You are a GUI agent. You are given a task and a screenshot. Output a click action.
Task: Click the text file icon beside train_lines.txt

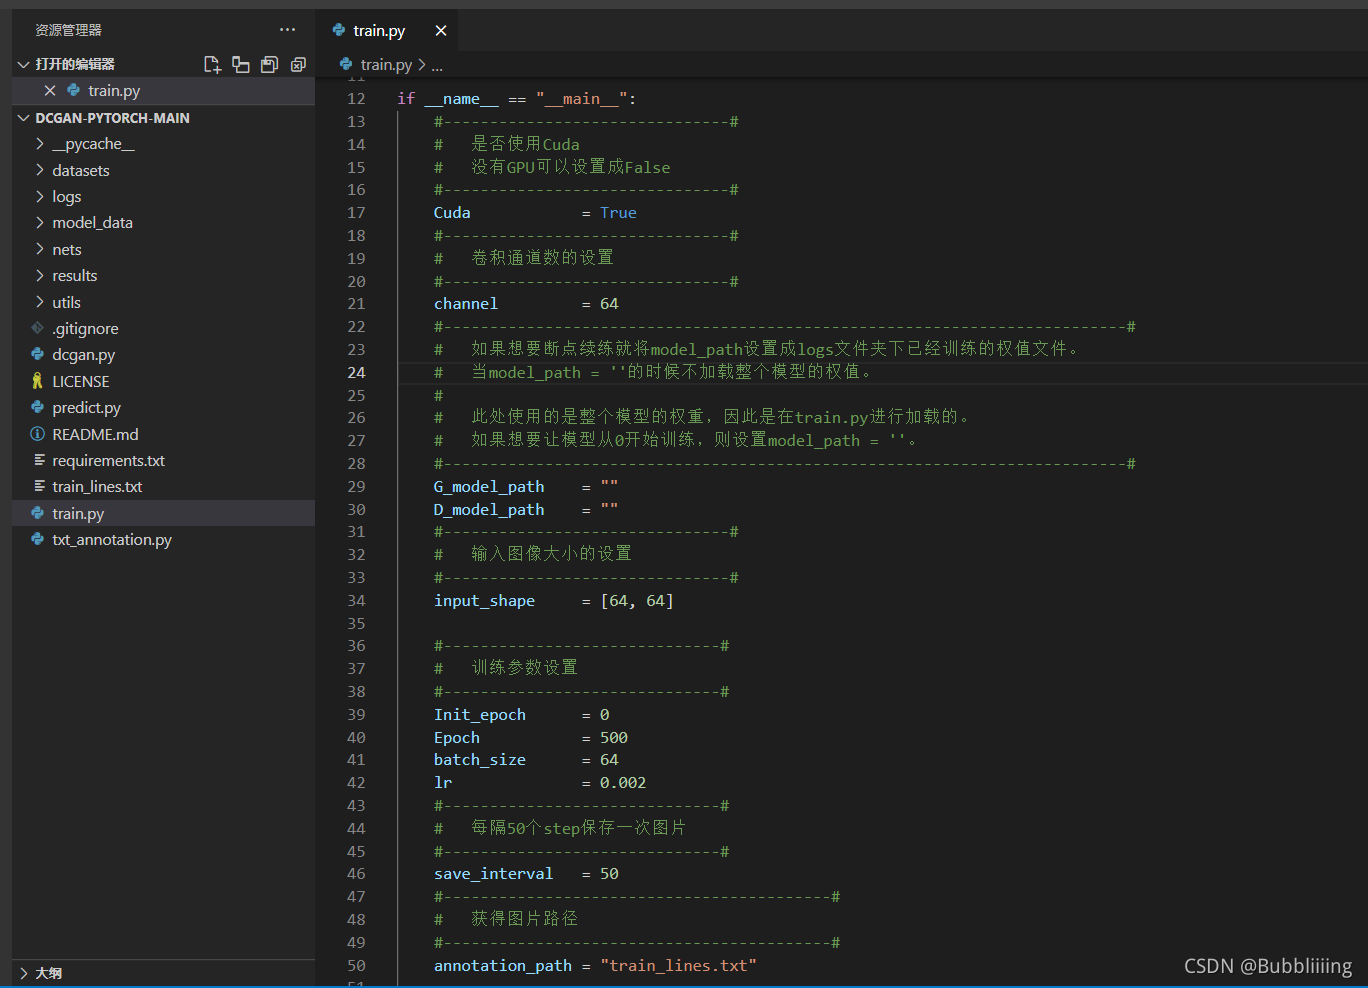tap(39, 486)
